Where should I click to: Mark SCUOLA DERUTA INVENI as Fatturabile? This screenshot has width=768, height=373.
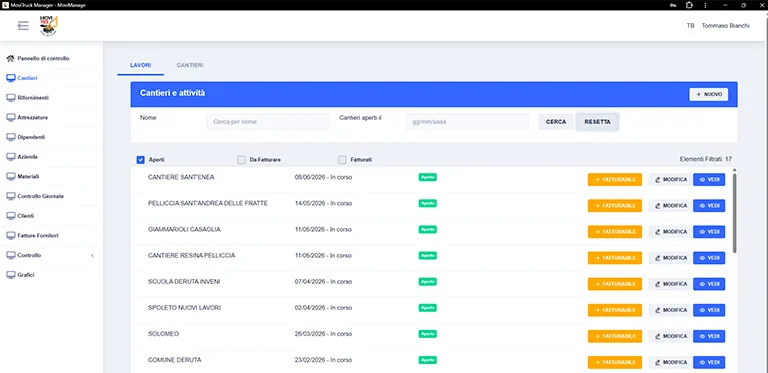(x=615, y=284)
